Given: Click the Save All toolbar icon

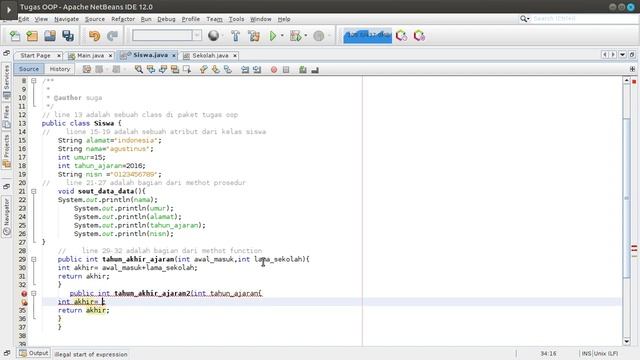Looking at the screenshot, I should tap(68, 36).
